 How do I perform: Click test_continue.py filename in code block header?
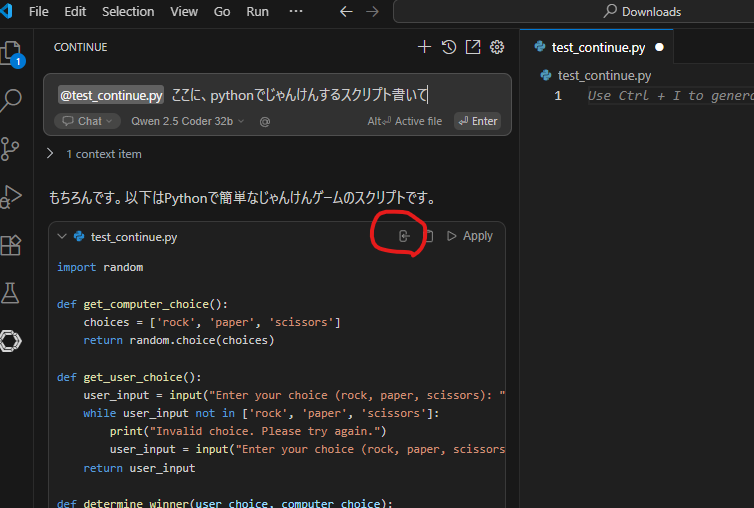[x=134, y=237]
